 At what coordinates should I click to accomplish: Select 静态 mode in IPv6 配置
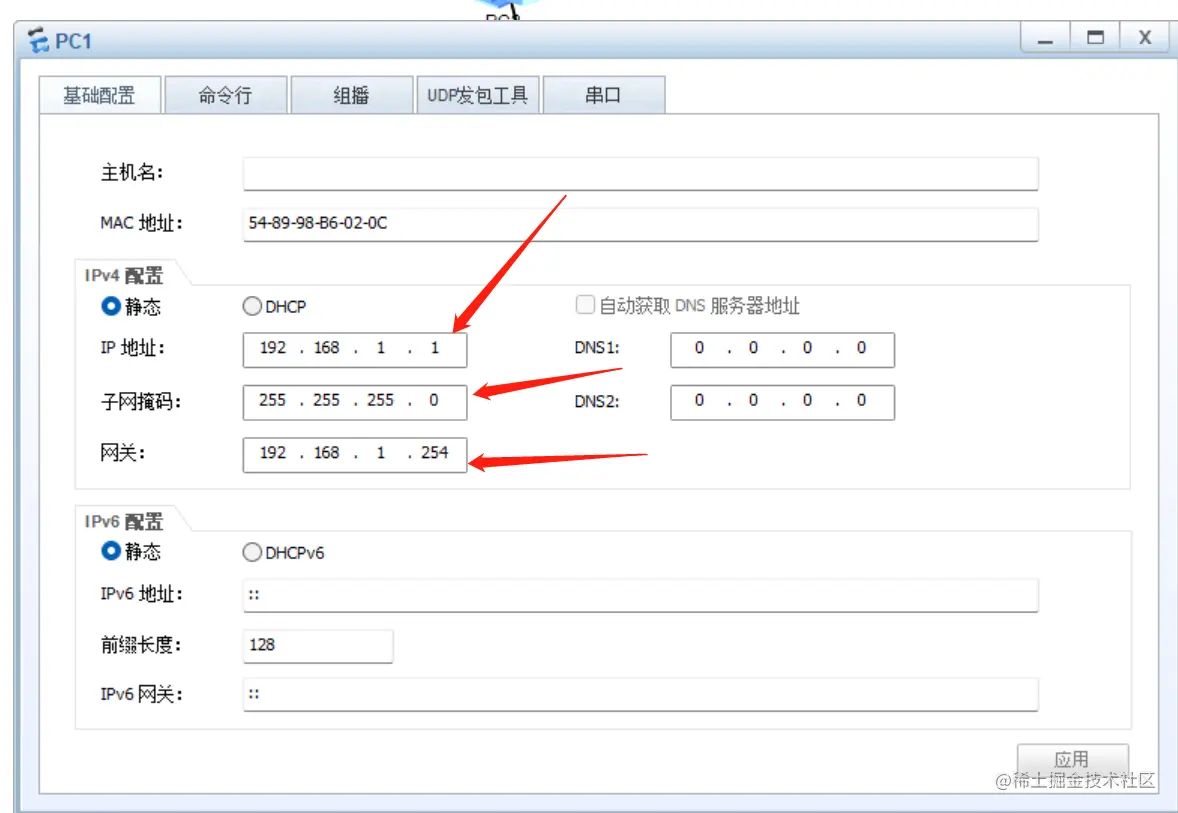point(109,551)
